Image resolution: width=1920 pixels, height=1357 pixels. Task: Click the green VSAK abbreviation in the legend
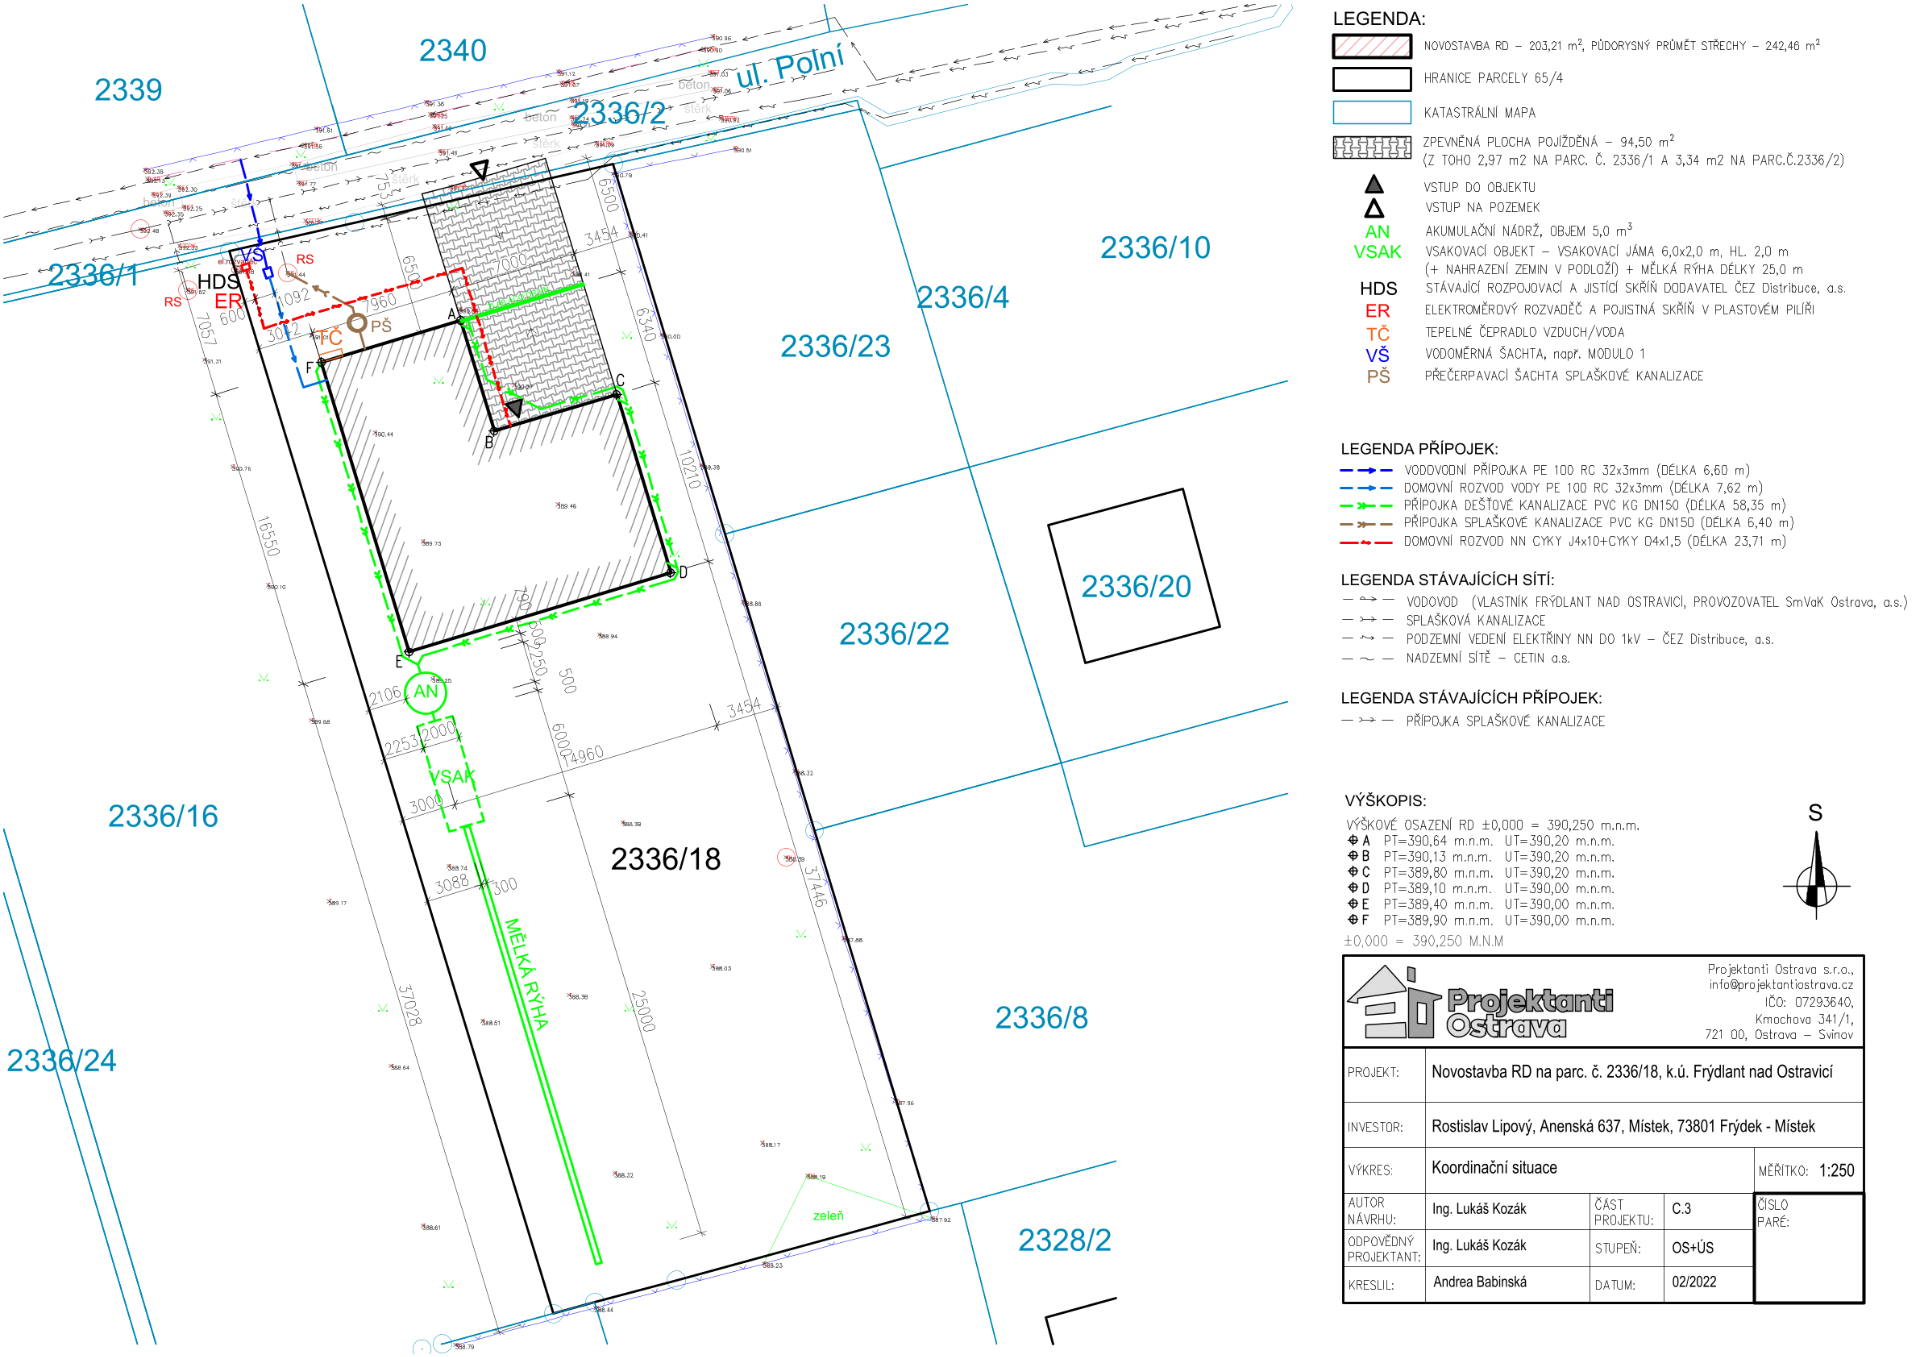pos(1377,252)
